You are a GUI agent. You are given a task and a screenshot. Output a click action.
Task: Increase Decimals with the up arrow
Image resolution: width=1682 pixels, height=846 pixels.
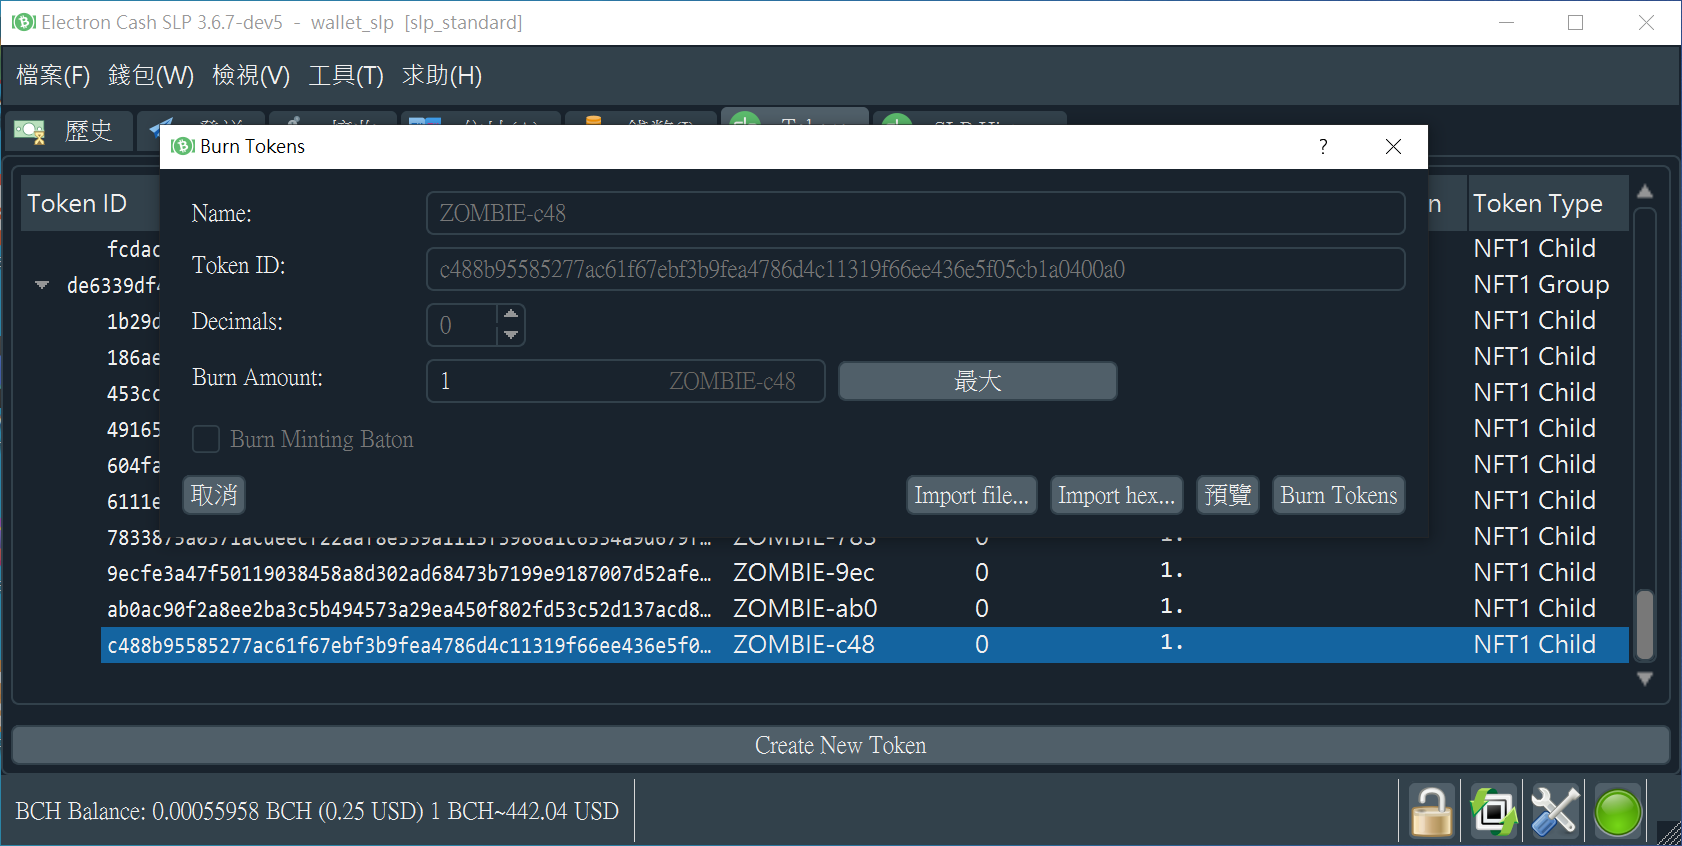[x=511, y=314]
